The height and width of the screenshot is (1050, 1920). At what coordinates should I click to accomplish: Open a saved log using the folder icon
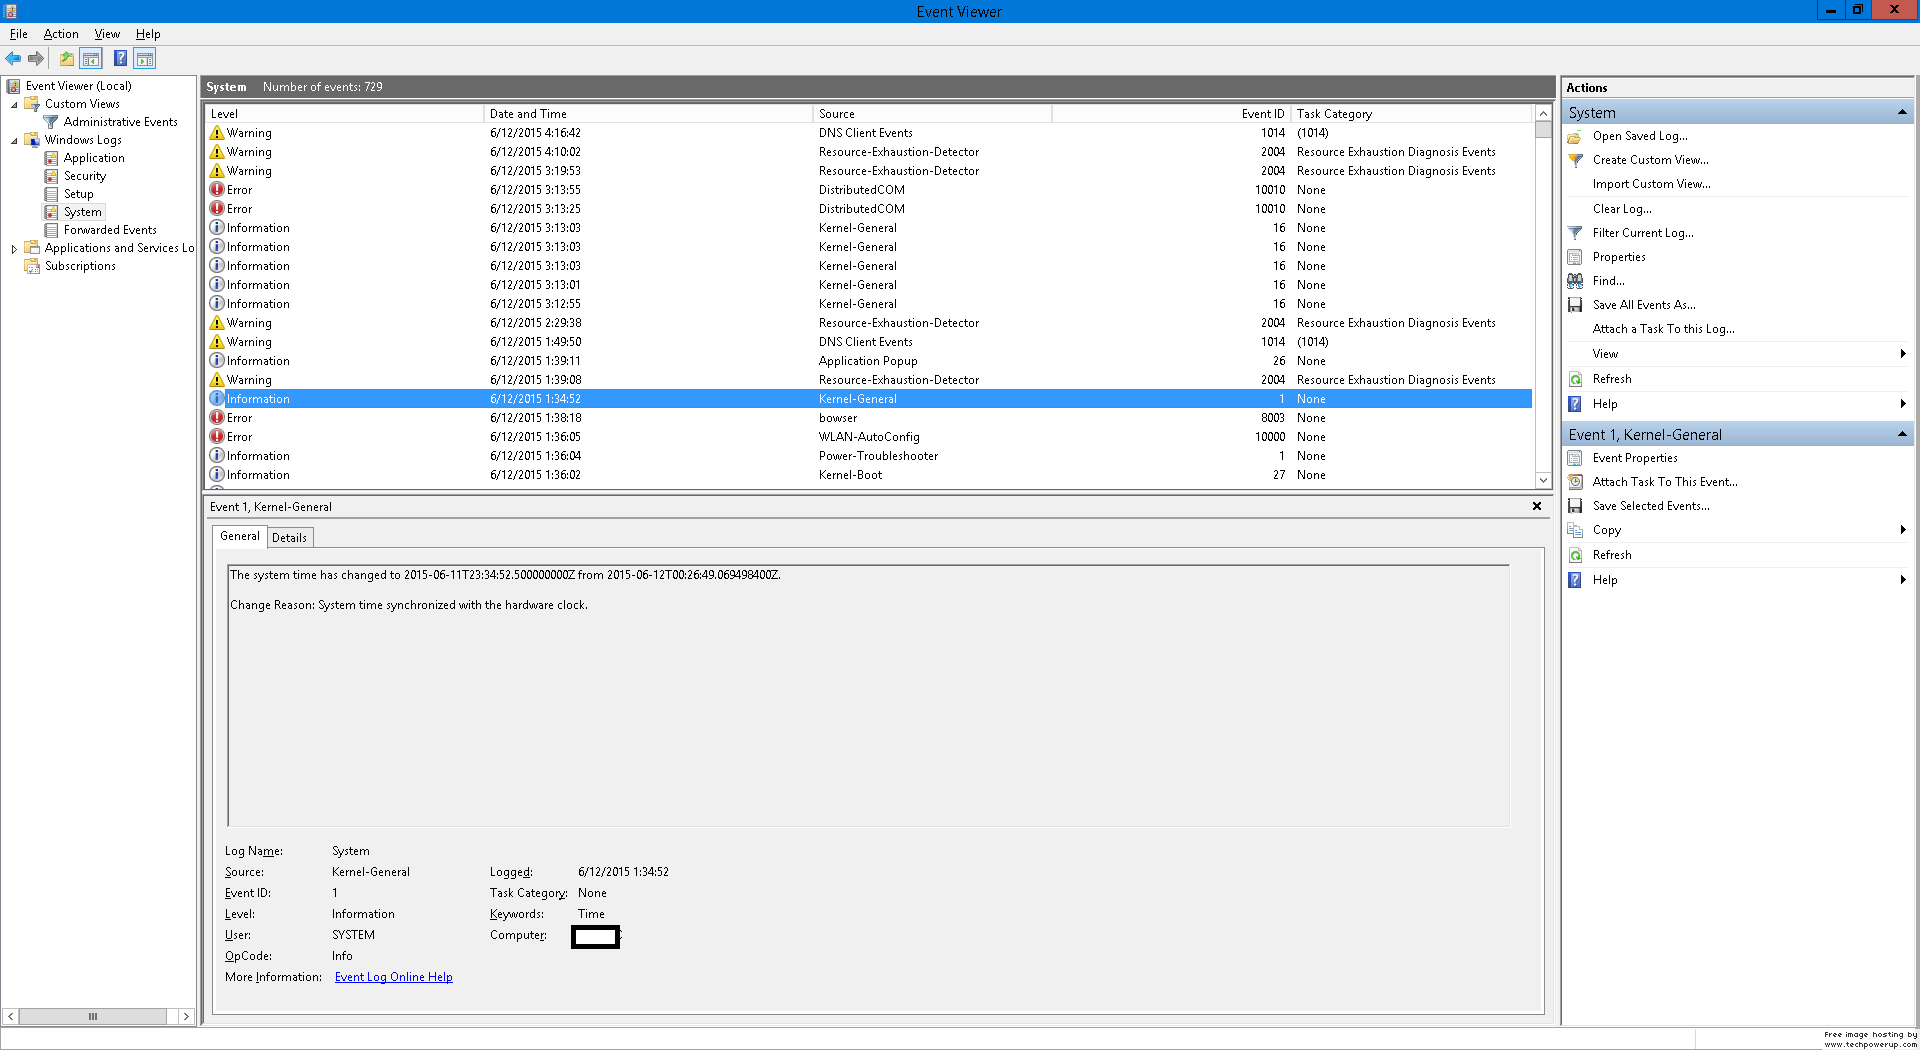coord(1575,136)
